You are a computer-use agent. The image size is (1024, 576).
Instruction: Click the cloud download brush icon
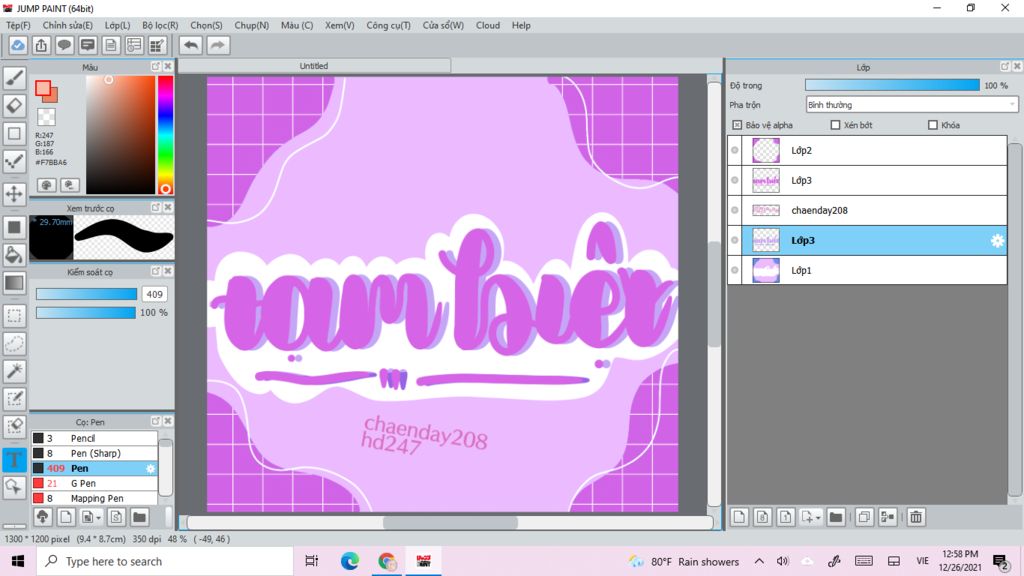42,517
